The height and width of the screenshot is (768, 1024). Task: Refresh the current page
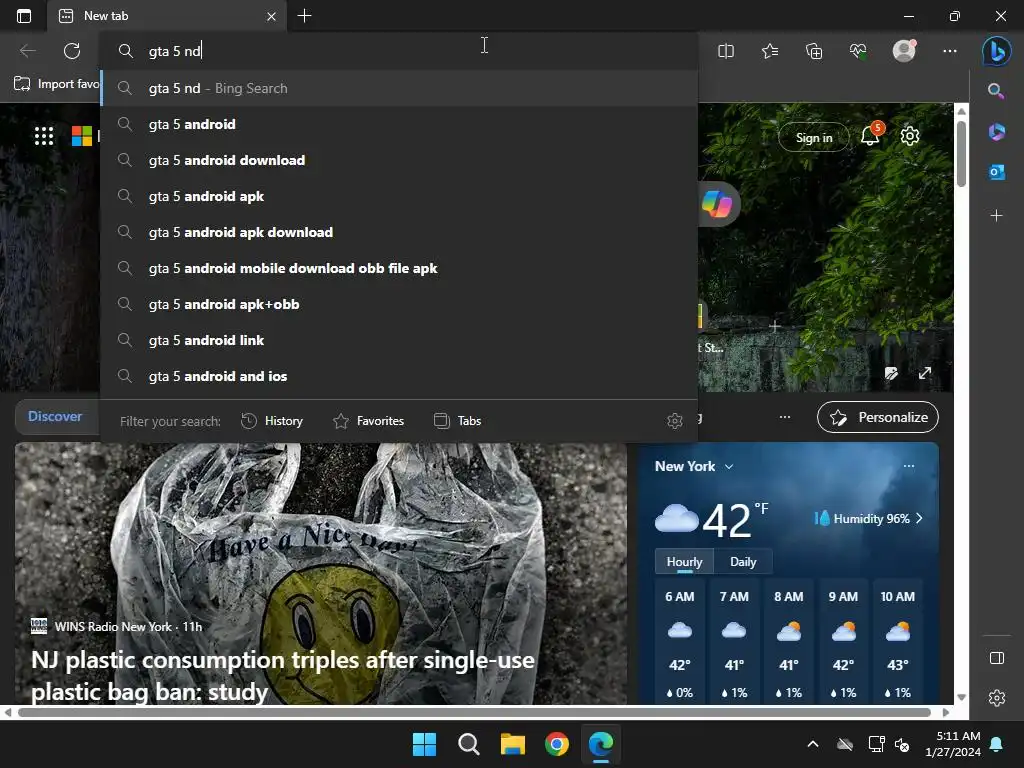click(72, 51)
